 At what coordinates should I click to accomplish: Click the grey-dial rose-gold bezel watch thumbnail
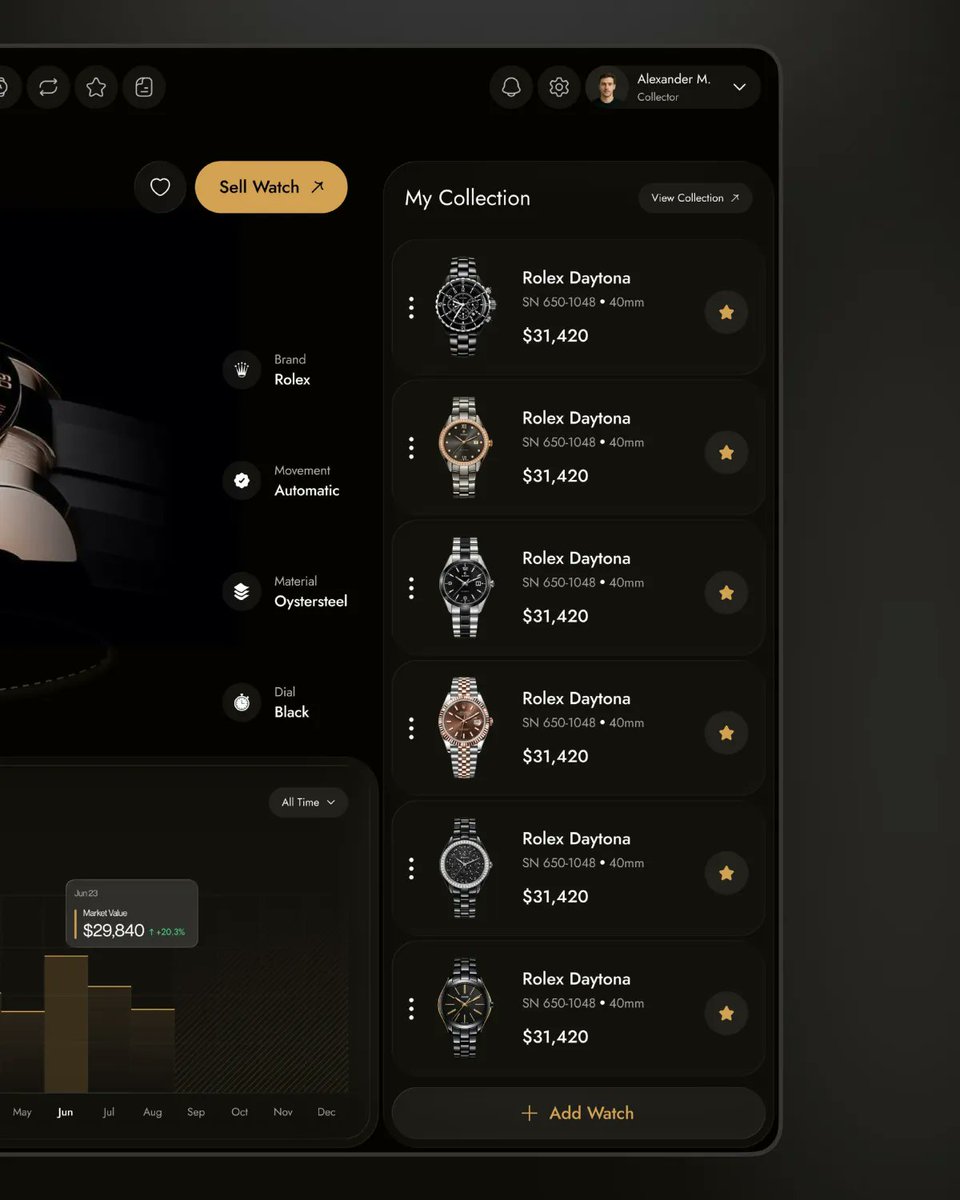[465, 447]
